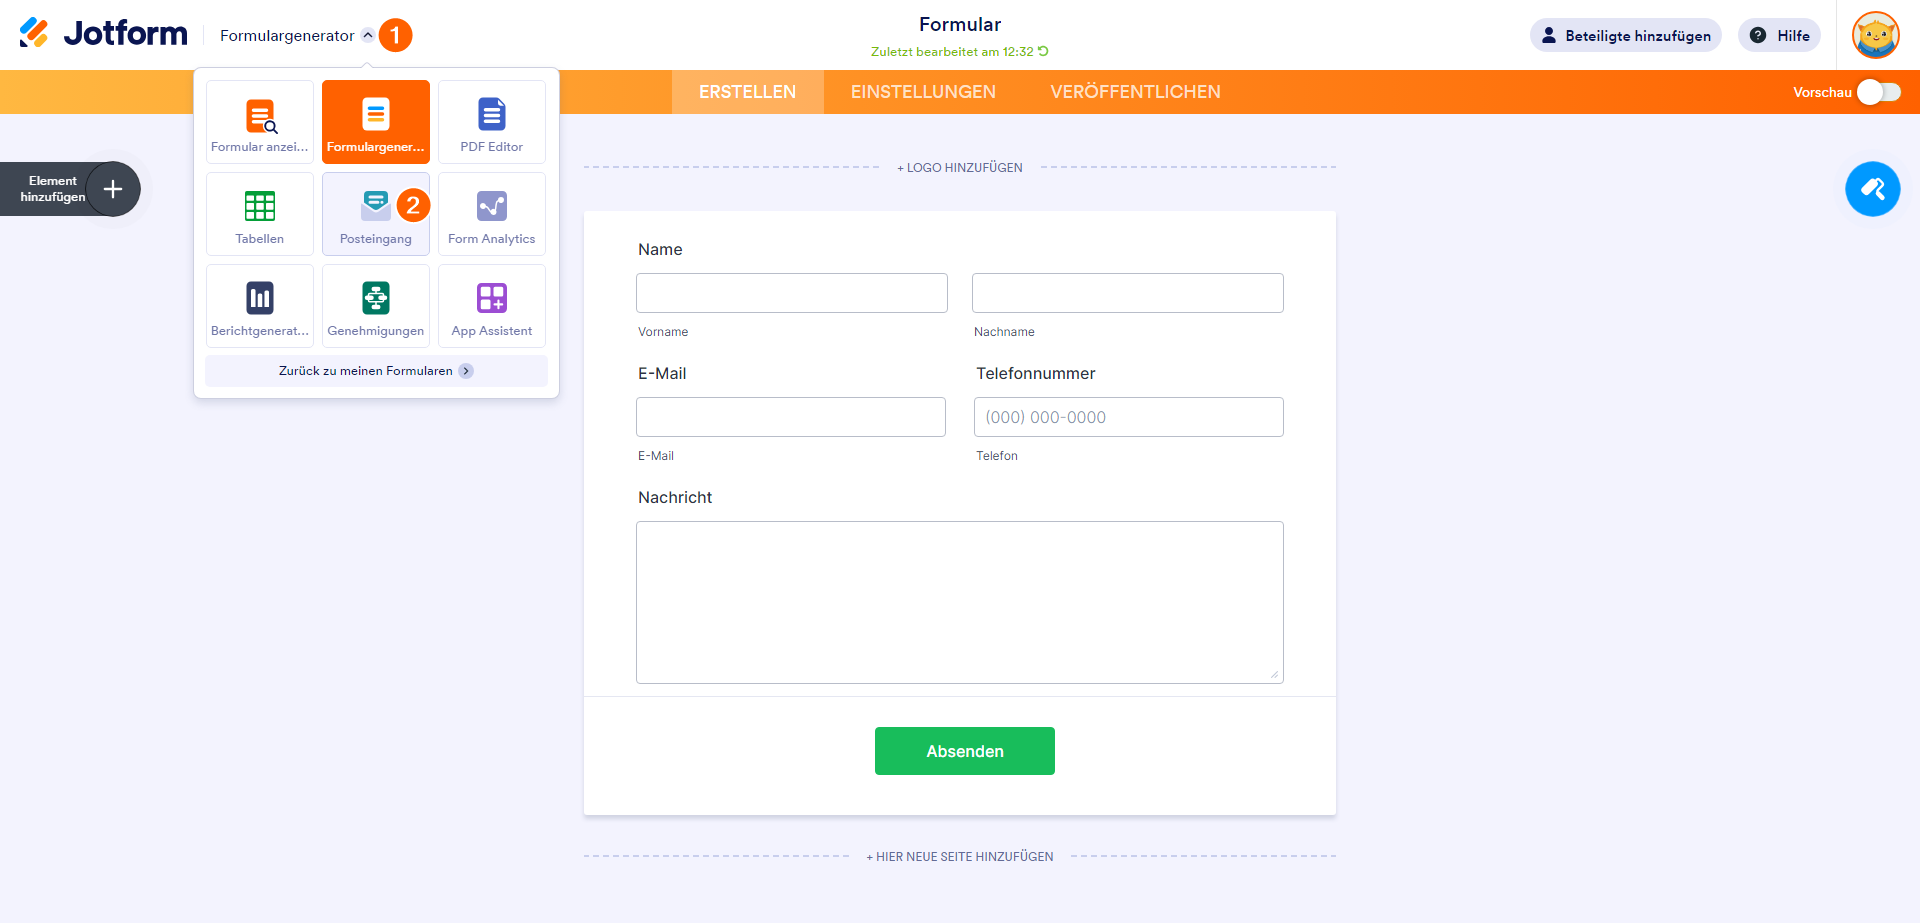Go to the VERÖFFENTLICHEN tab

[1135, 92]
